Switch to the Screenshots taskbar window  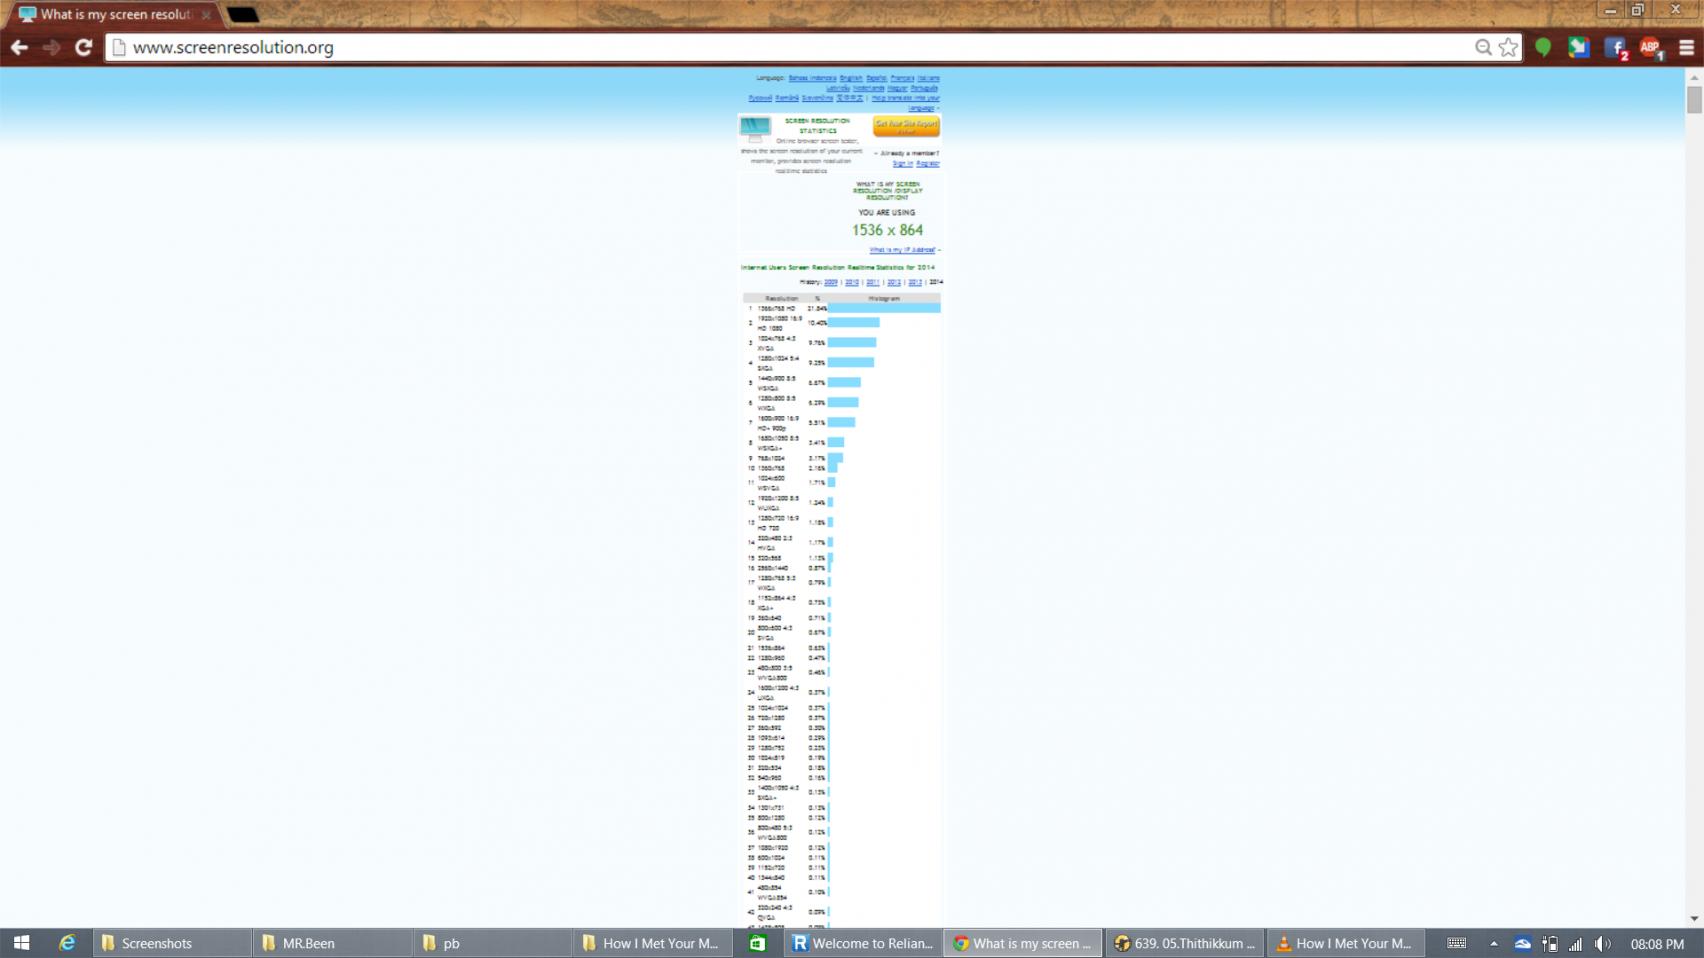(171, 943)
